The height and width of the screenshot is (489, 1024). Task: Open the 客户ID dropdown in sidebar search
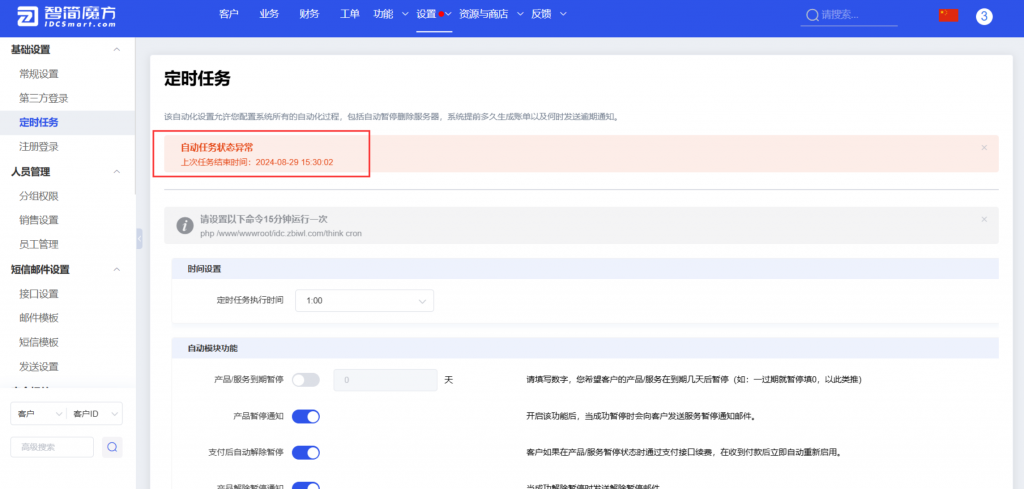pyautogui.click(x=95, y=413)
